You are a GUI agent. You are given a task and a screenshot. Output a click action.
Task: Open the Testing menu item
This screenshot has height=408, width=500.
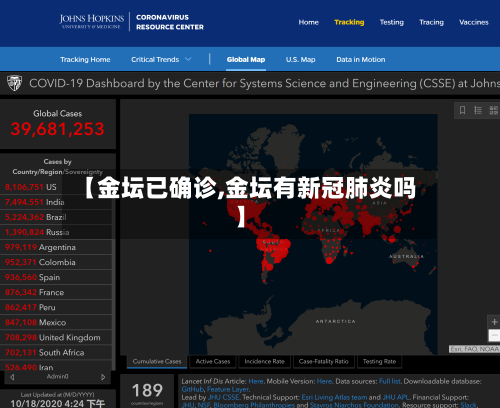click(392, 22)
